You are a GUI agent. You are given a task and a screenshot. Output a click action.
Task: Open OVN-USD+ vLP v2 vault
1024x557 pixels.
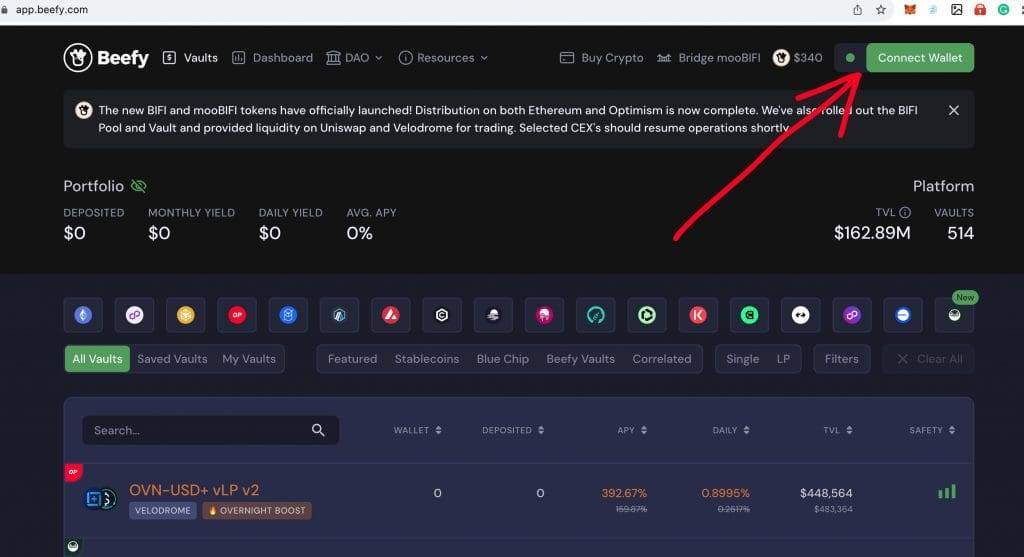(194, 490)
